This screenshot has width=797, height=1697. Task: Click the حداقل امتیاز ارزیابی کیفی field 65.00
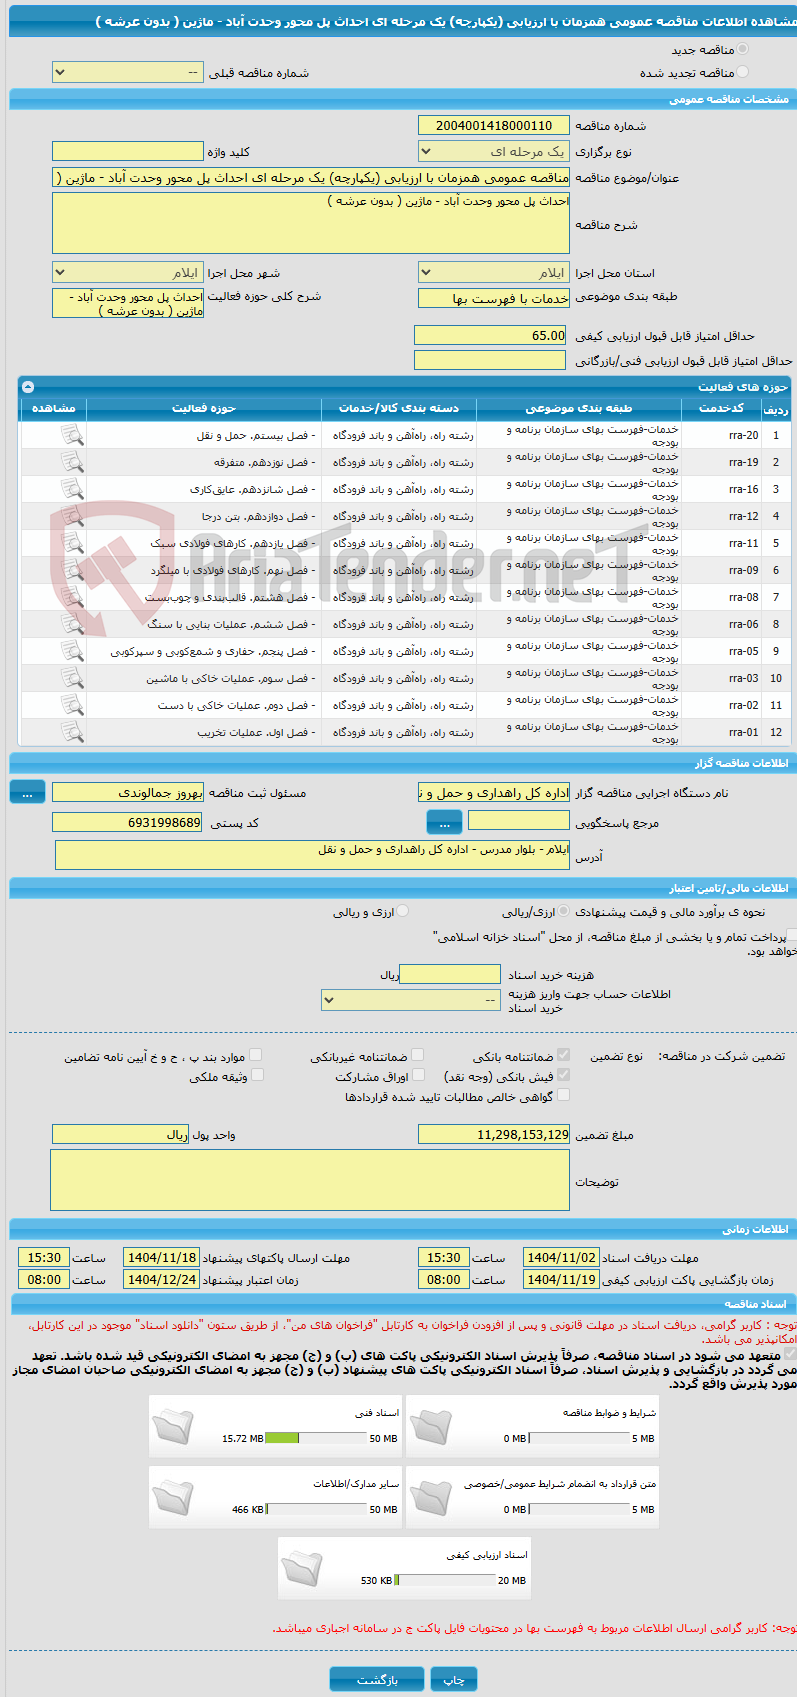tap(490, 335)
